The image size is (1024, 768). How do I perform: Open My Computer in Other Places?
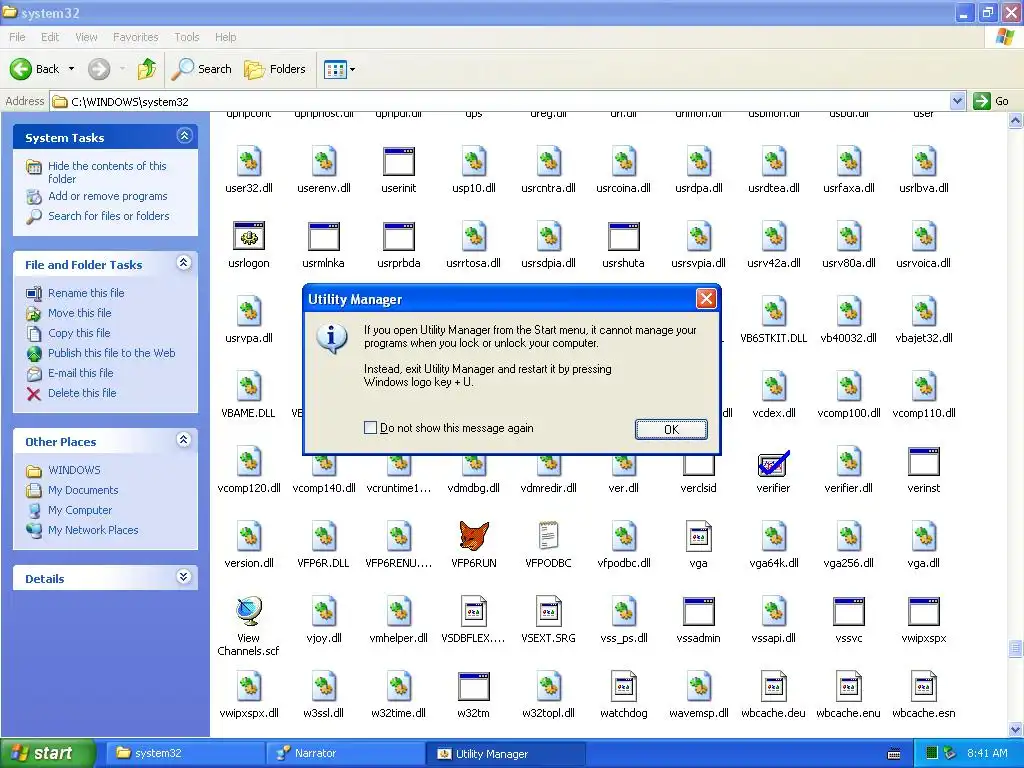(80, 510)
